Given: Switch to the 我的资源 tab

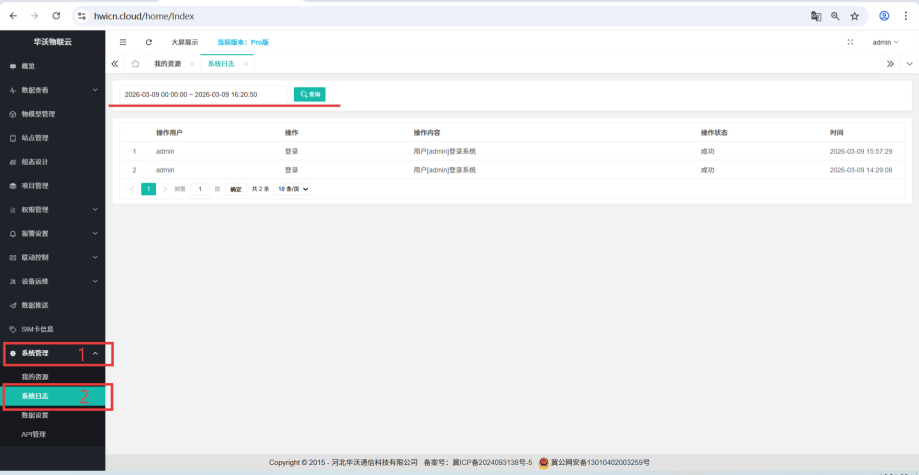Looking at the screenshot, I should [x=167, y=64].
